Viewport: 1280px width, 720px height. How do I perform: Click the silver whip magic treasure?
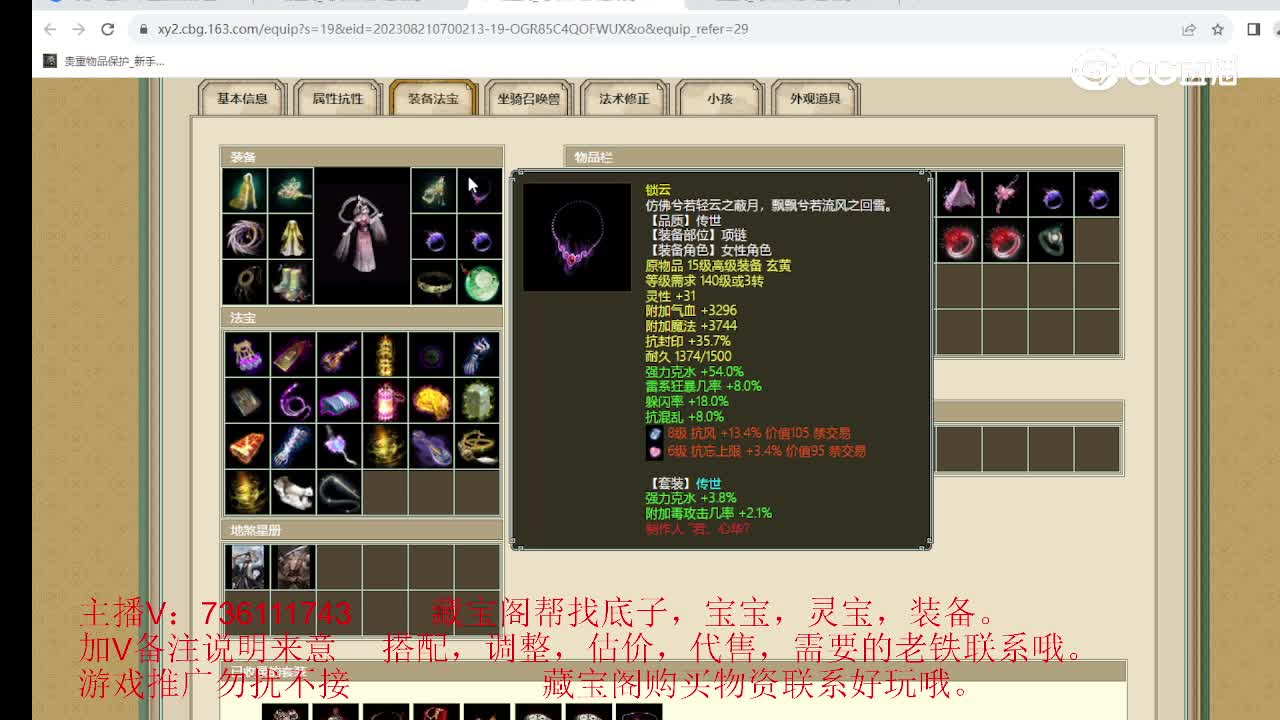click(339, 492)
